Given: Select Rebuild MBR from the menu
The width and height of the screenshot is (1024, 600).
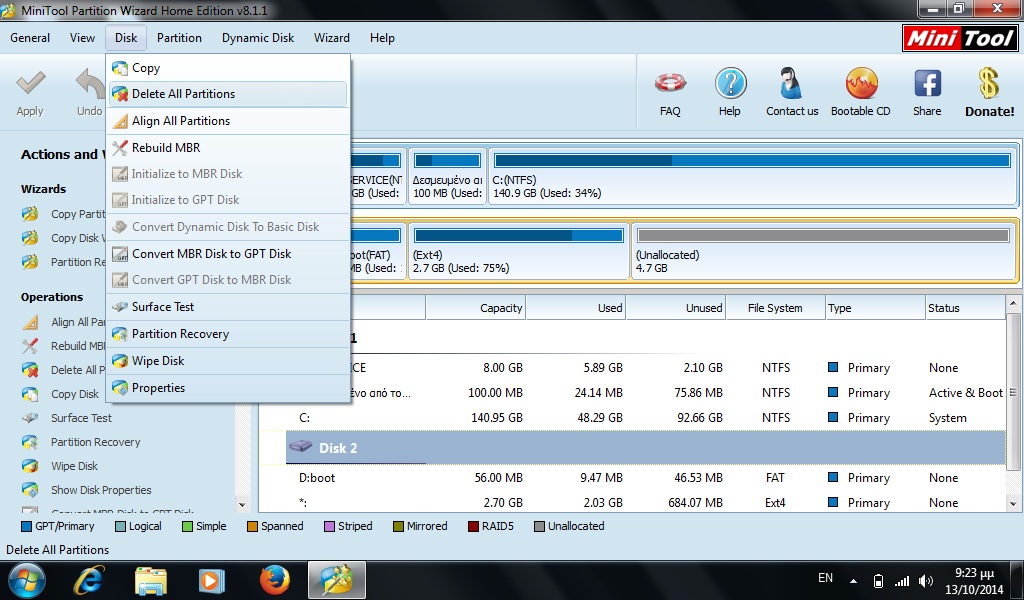Looking at the screenshot, I should tap(229, 148).
